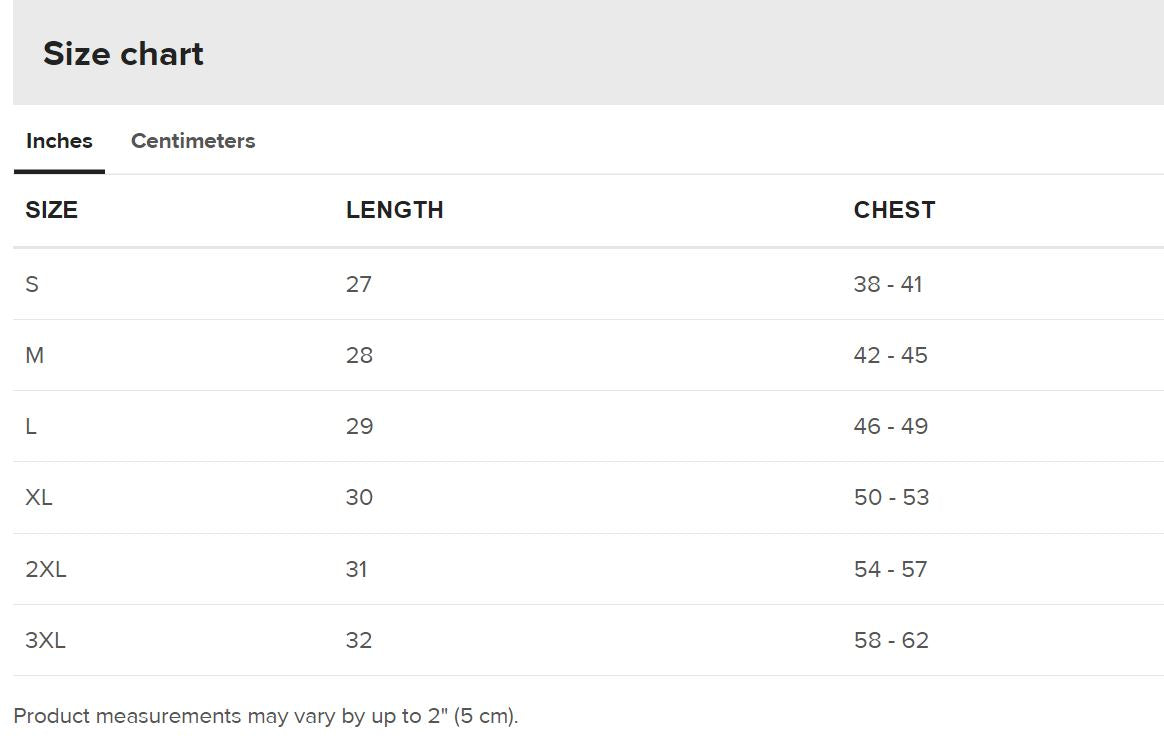1164x741 pixels.
Task: Select the L size row label
Action: click(31, 426)
